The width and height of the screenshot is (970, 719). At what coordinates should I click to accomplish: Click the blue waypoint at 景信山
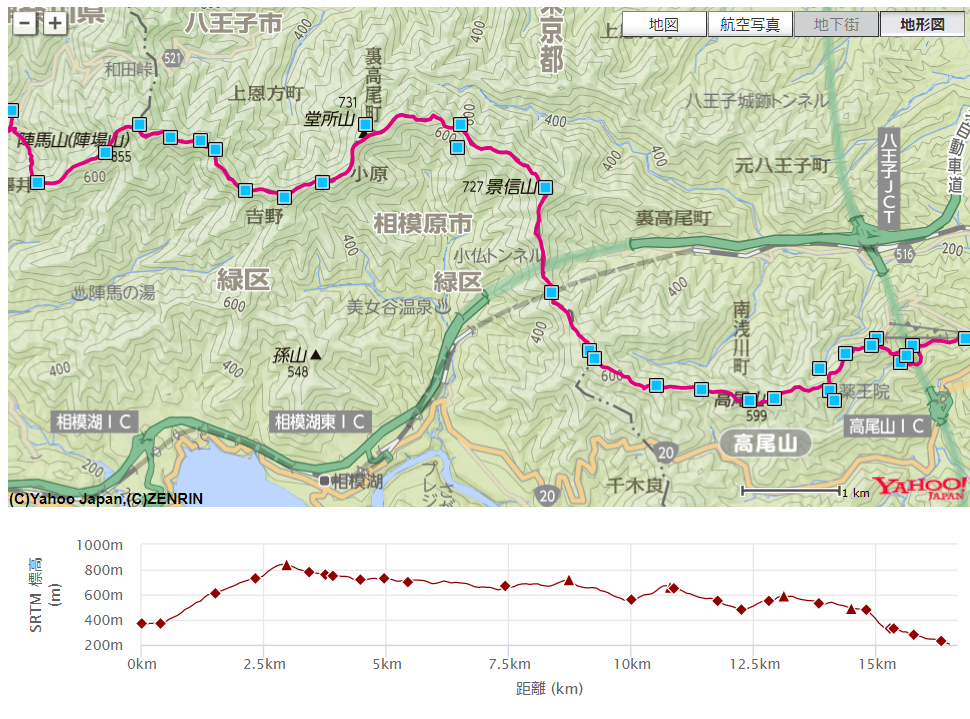tap(545, 187)
